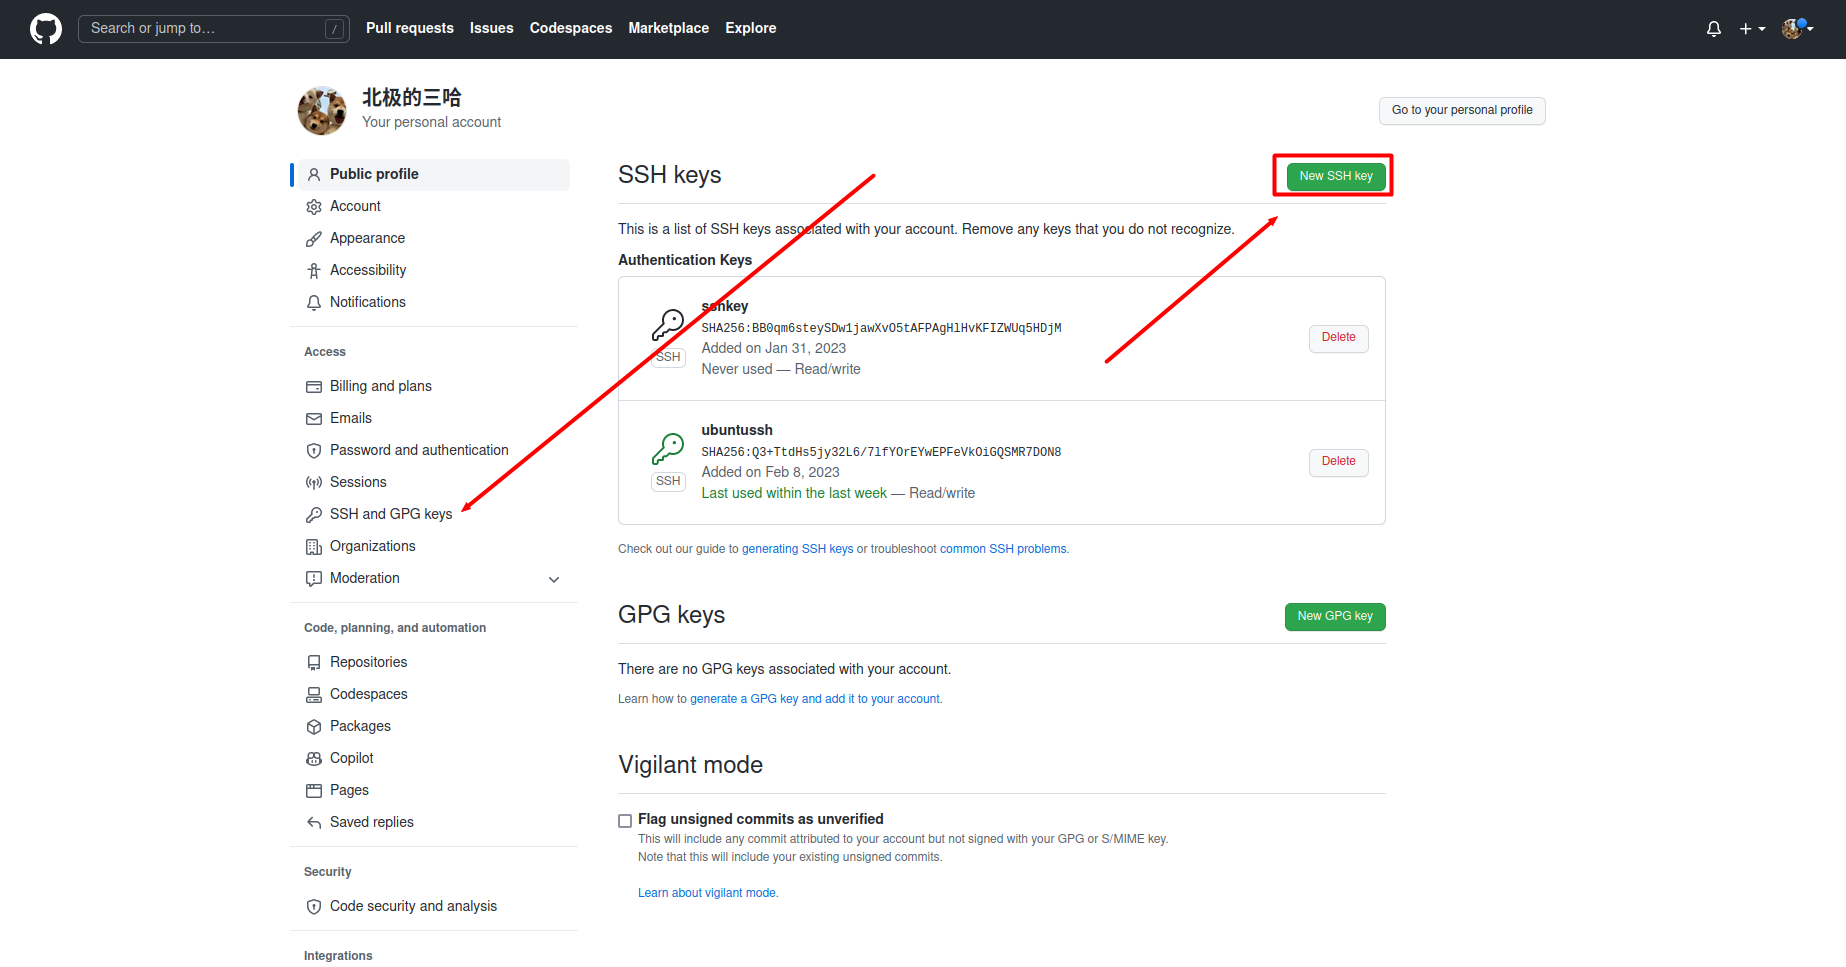Click the profile avatar picture
Image resolution: width=1846 pixels, height=967 pixels.
point(322,110)
